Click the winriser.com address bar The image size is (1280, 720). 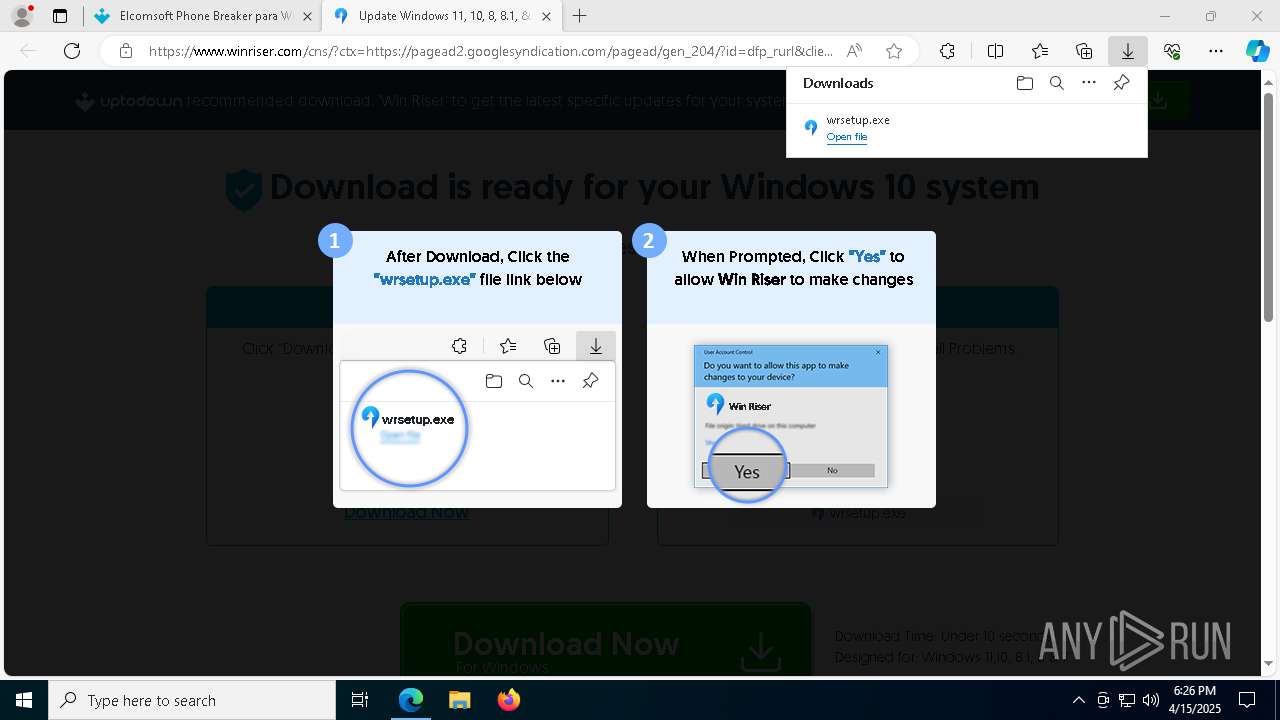[x=490, y=51]
